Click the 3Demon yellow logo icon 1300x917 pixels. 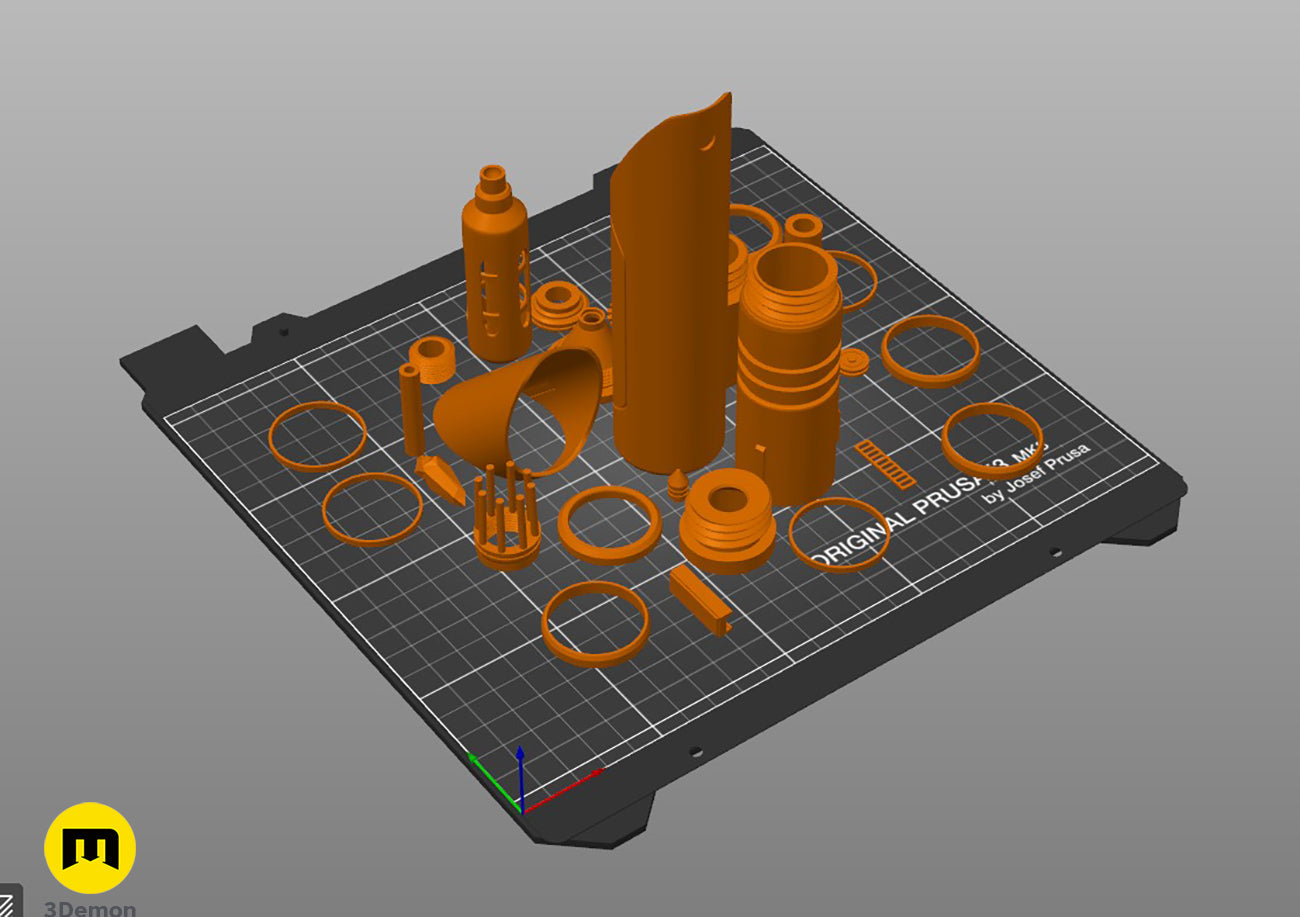tap(90, 848)
